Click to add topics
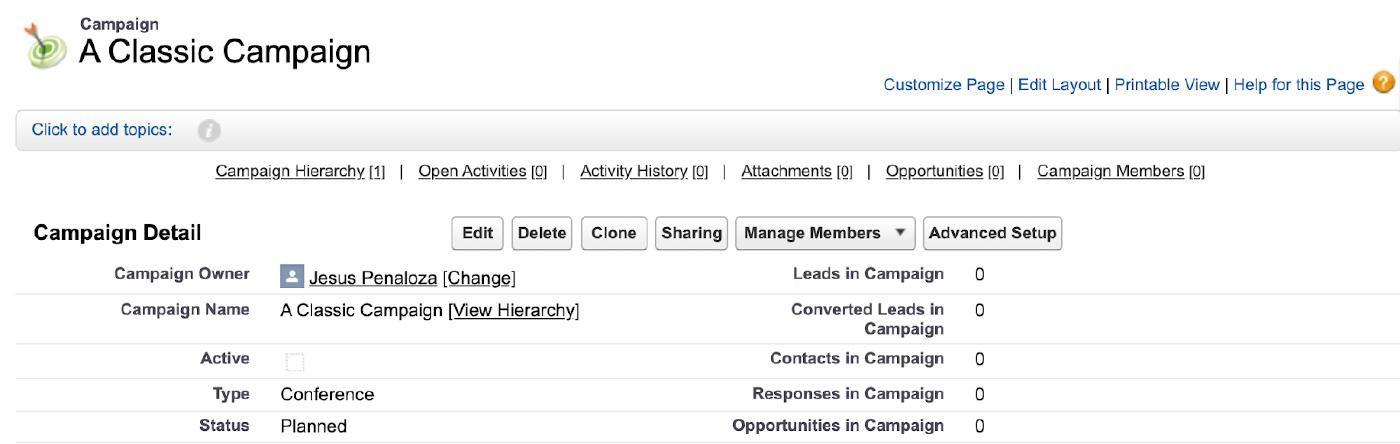This screenshot has height=444, width=1400. click(102, 130)
